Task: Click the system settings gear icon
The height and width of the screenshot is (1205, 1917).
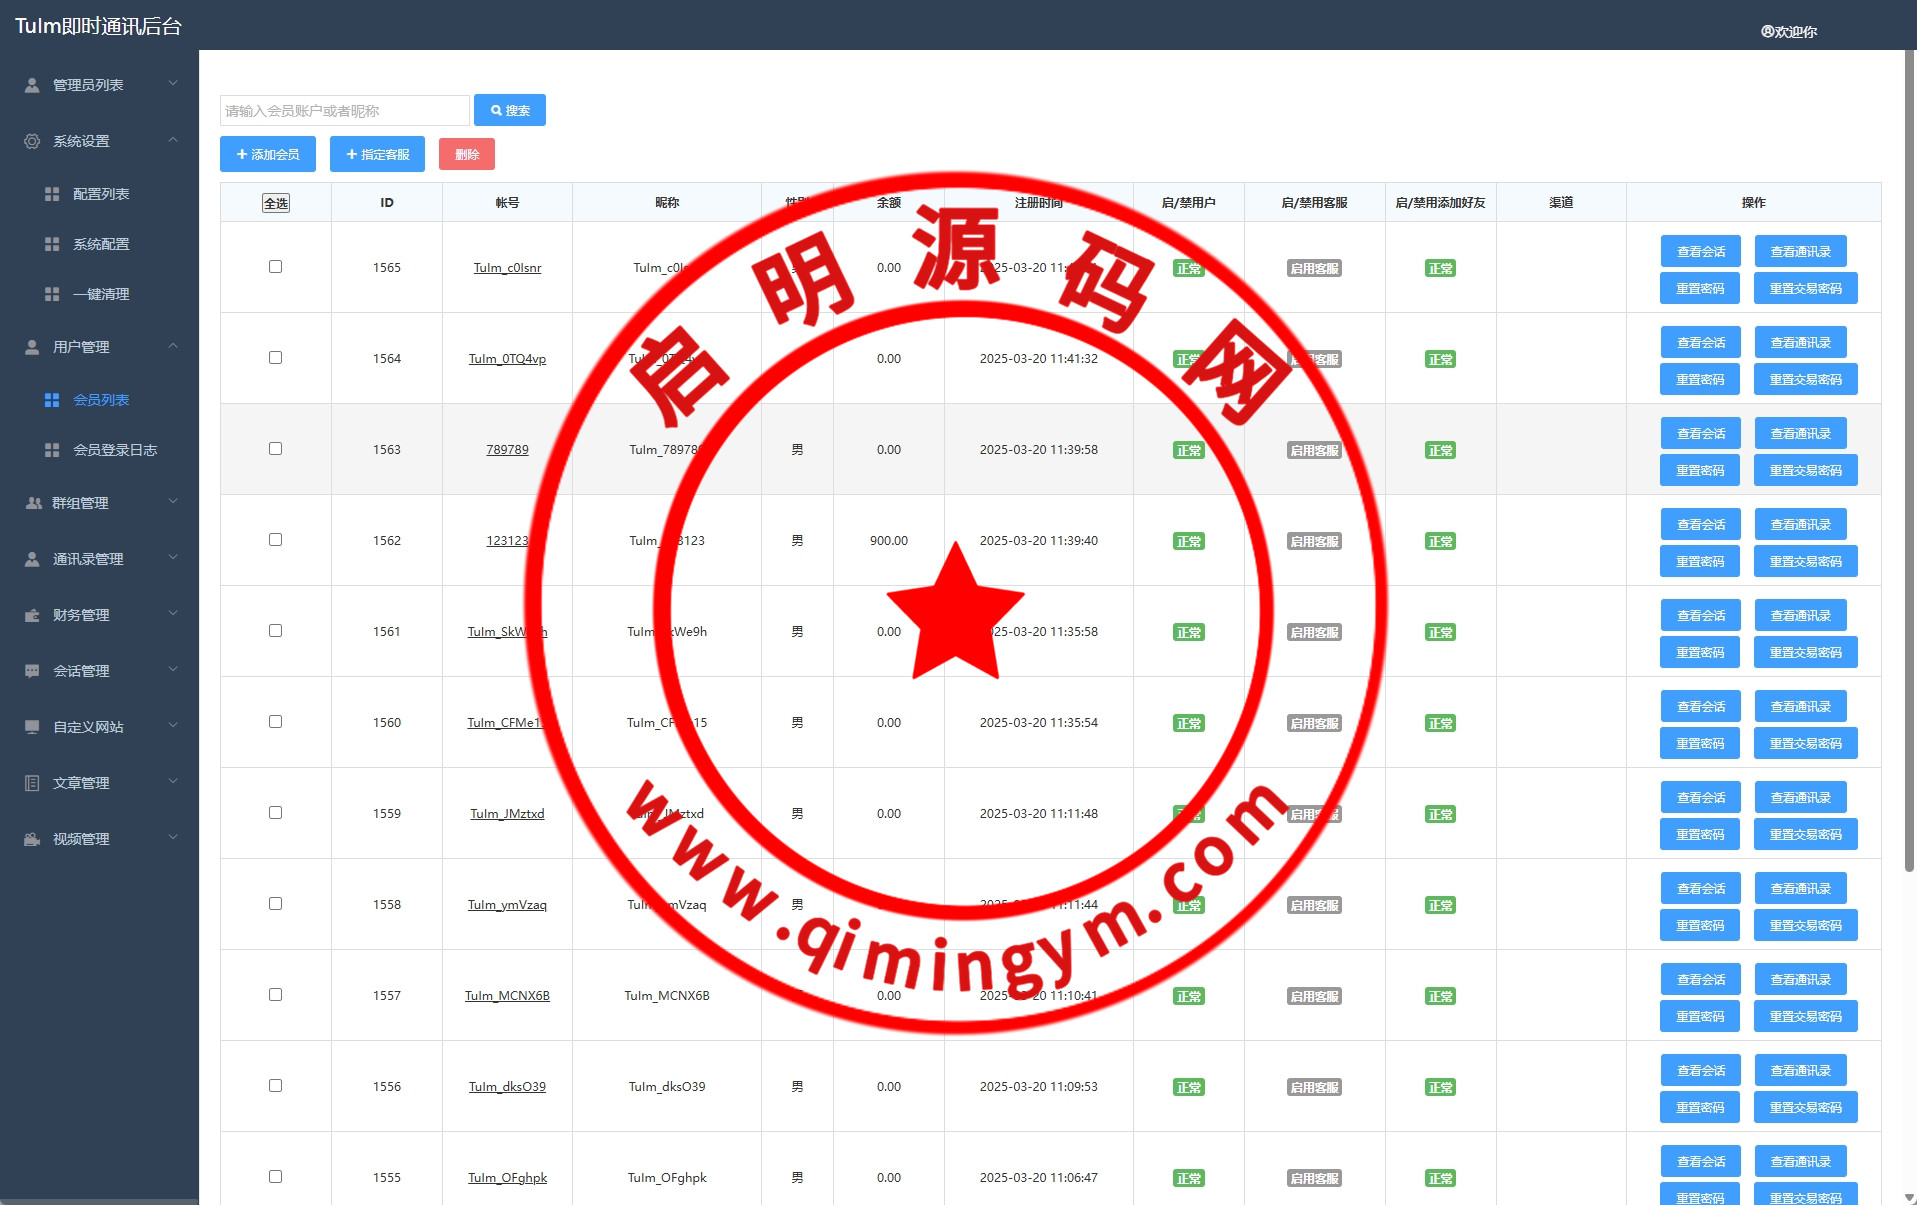Action: (32, 141)
